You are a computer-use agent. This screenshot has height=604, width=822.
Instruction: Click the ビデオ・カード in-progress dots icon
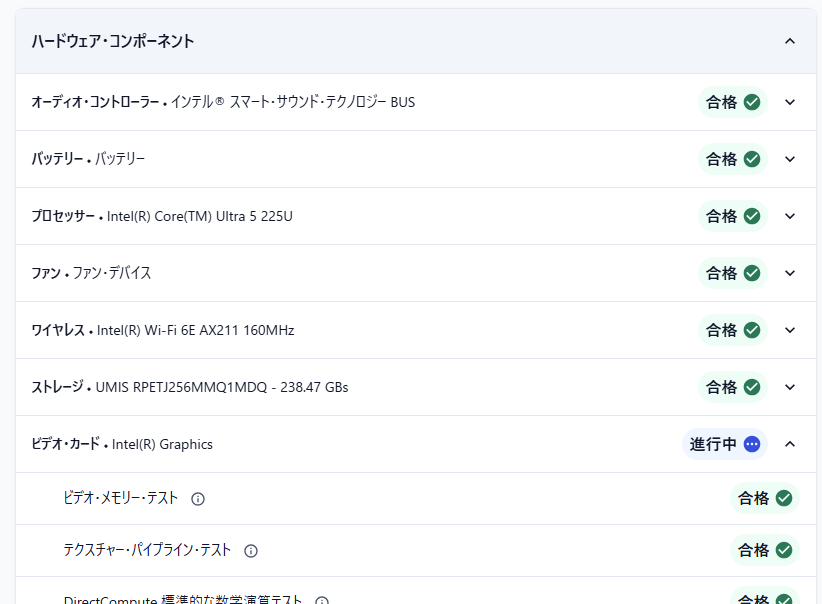click(752, 444)
